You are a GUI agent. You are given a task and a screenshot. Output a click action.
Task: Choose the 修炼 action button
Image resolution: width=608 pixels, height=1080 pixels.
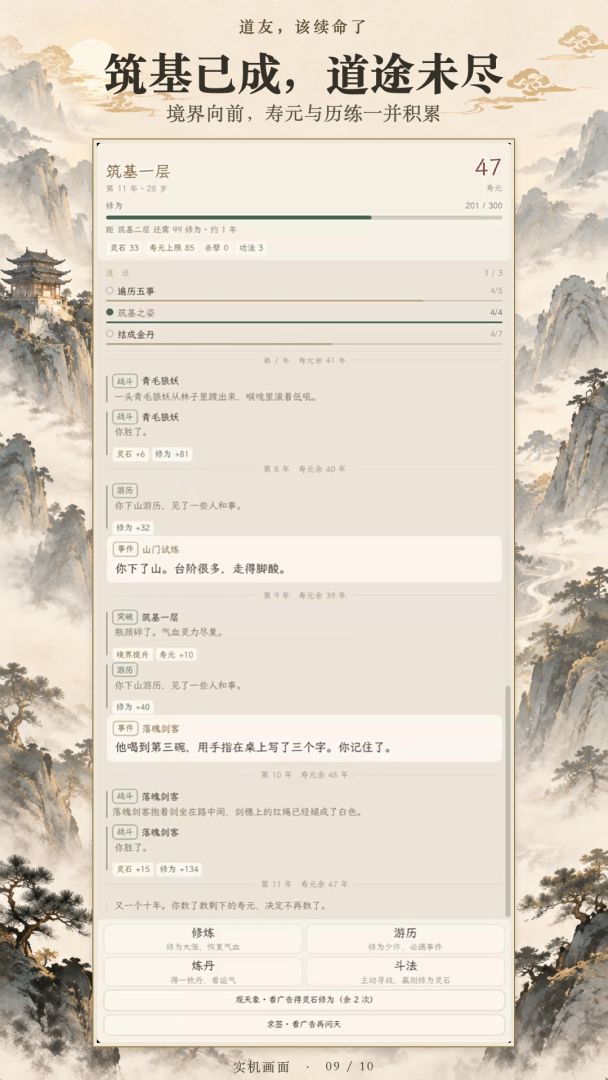(x=203, y=939)
